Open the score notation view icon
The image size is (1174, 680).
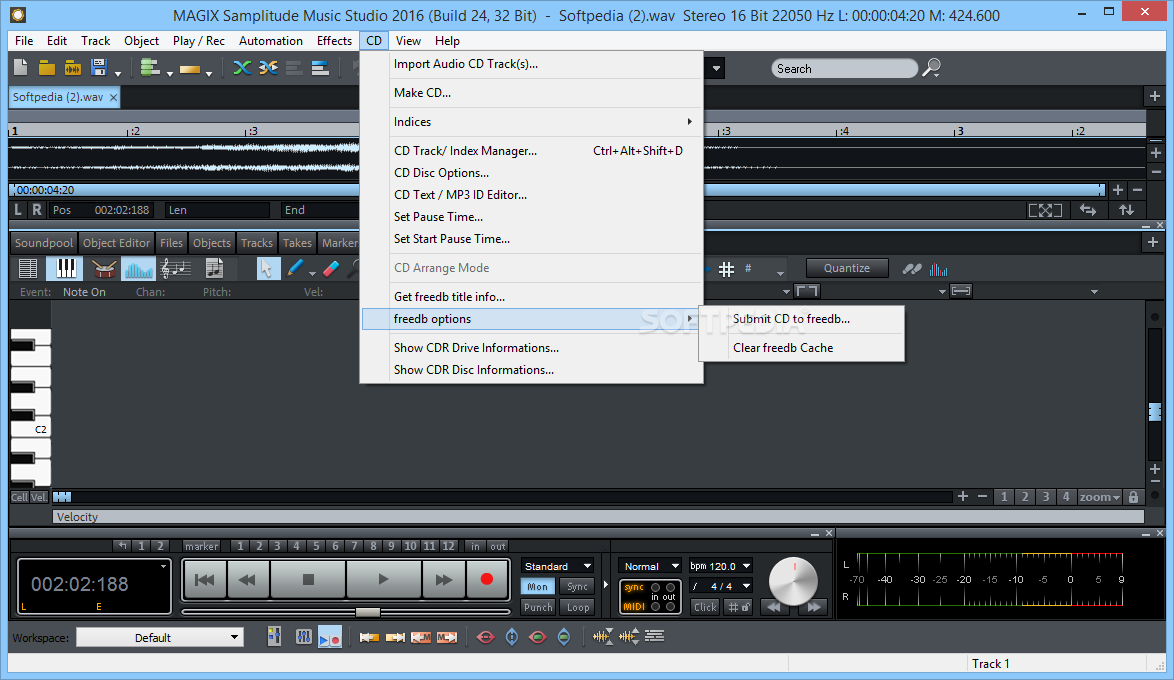tap(176, 268)
